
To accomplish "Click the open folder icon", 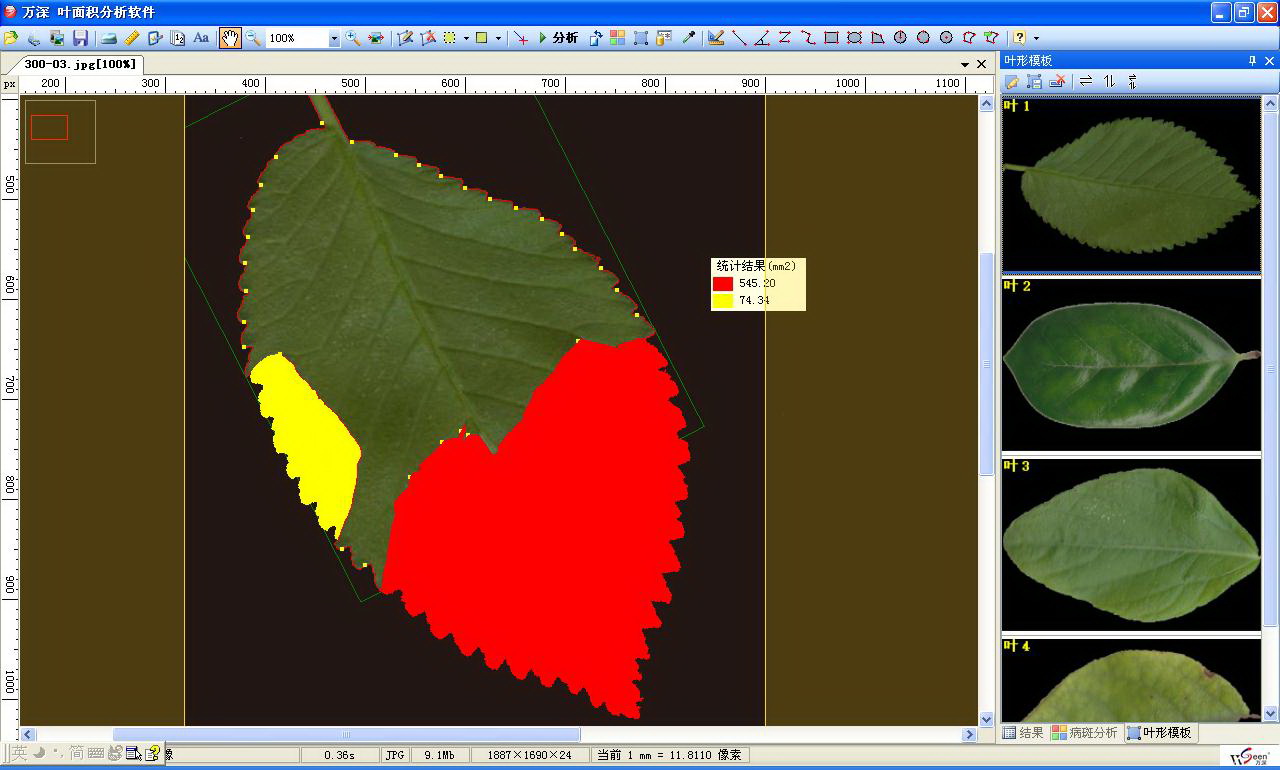I will click(x=11, y=38).
